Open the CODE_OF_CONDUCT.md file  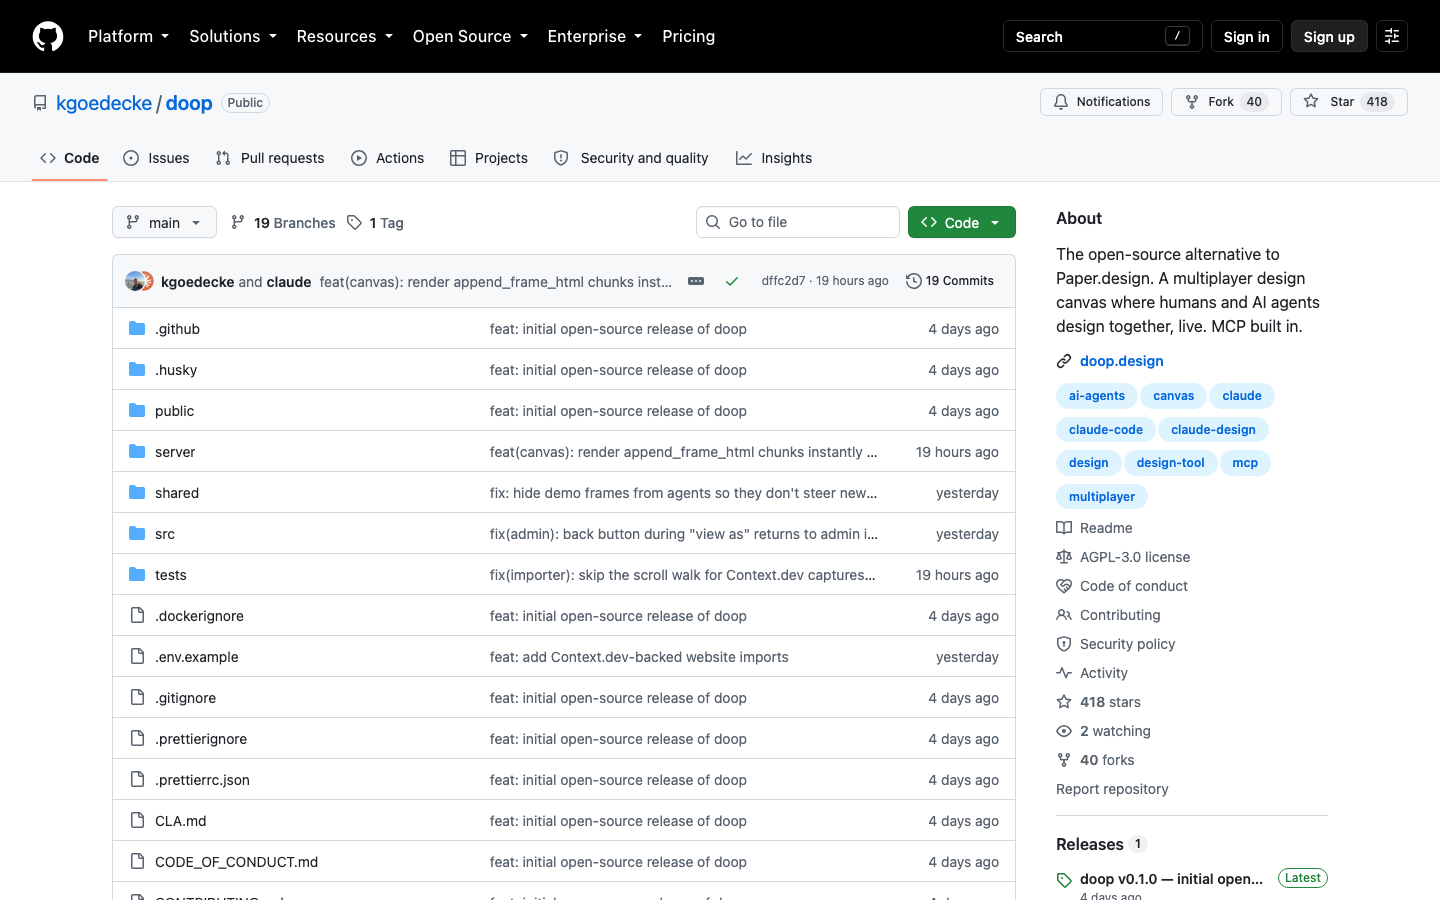236,862
